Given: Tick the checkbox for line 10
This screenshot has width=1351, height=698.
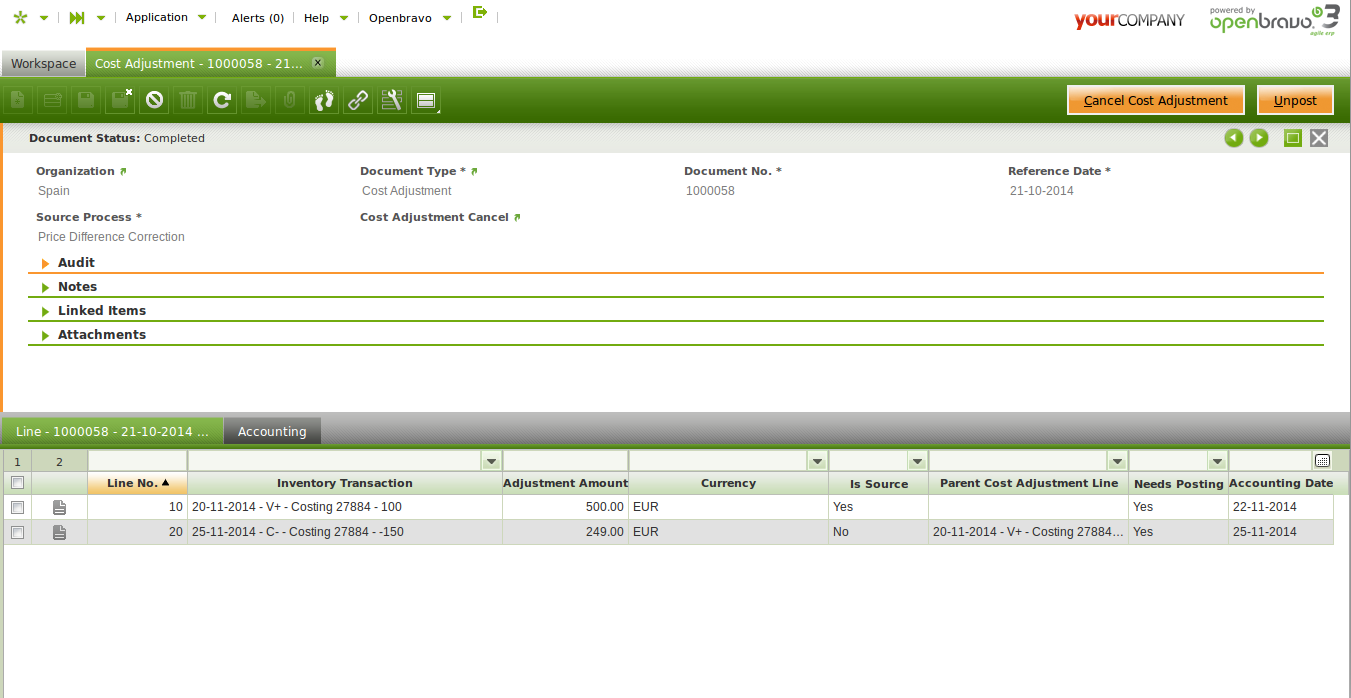Looking at the screenshot, I should click(x=17, y=507).
